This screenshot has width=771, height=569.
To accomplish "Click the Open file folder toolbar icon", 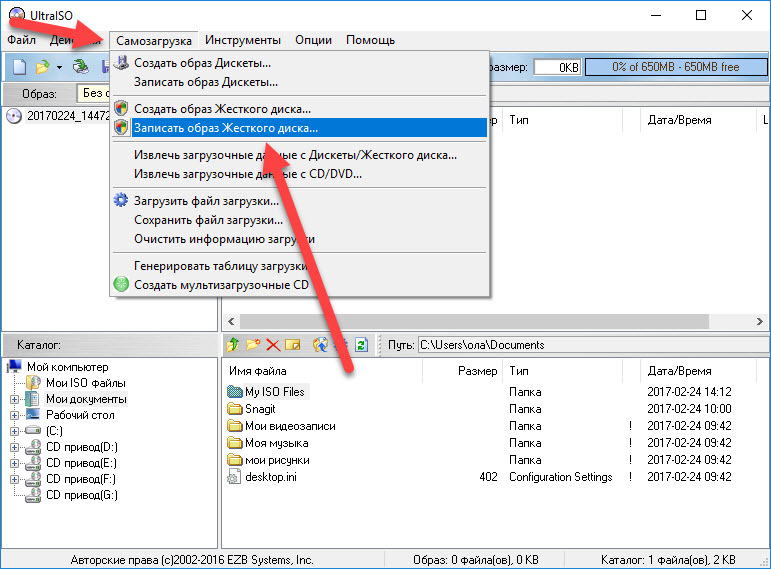I will [43, 67].
